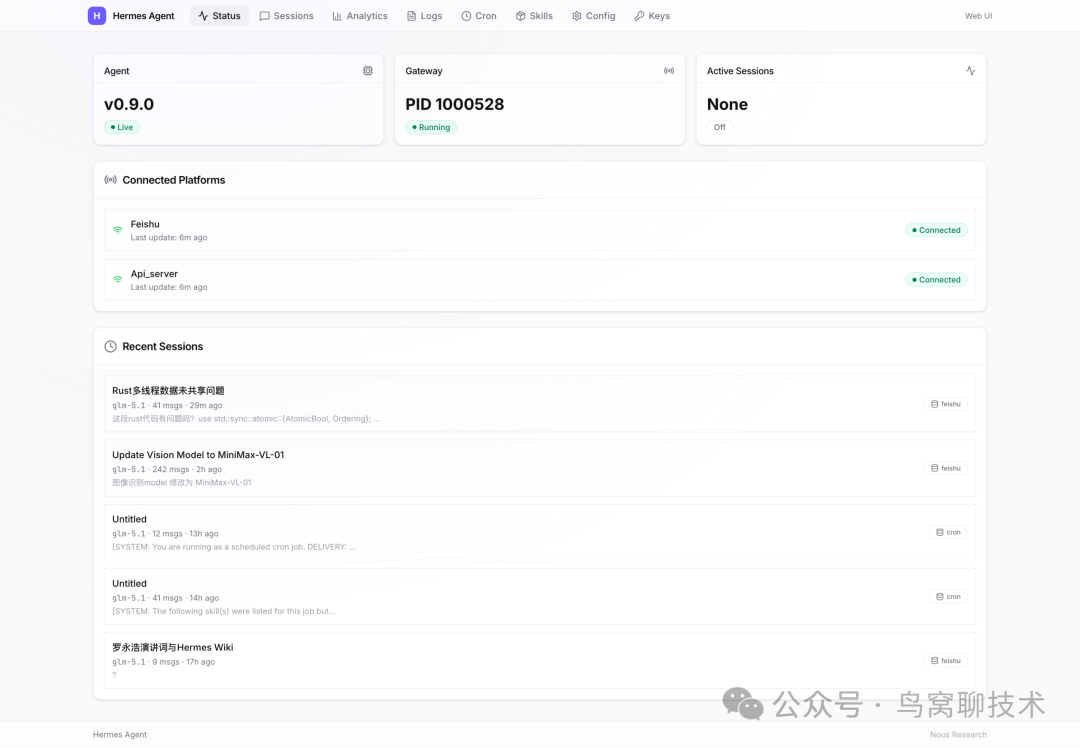
Task: Switch to the Sessions tab
Action: coord(286,15)
